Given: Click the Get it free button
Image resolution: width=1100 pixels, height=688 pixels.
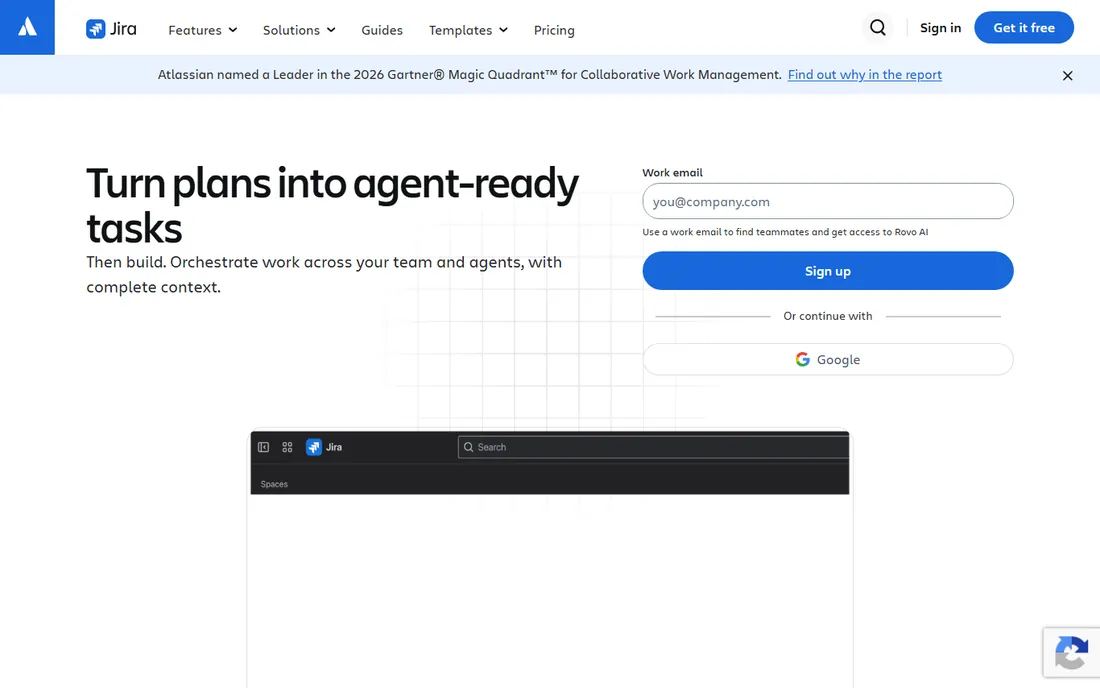Looking at the screenshot, I should point(1024,27).
